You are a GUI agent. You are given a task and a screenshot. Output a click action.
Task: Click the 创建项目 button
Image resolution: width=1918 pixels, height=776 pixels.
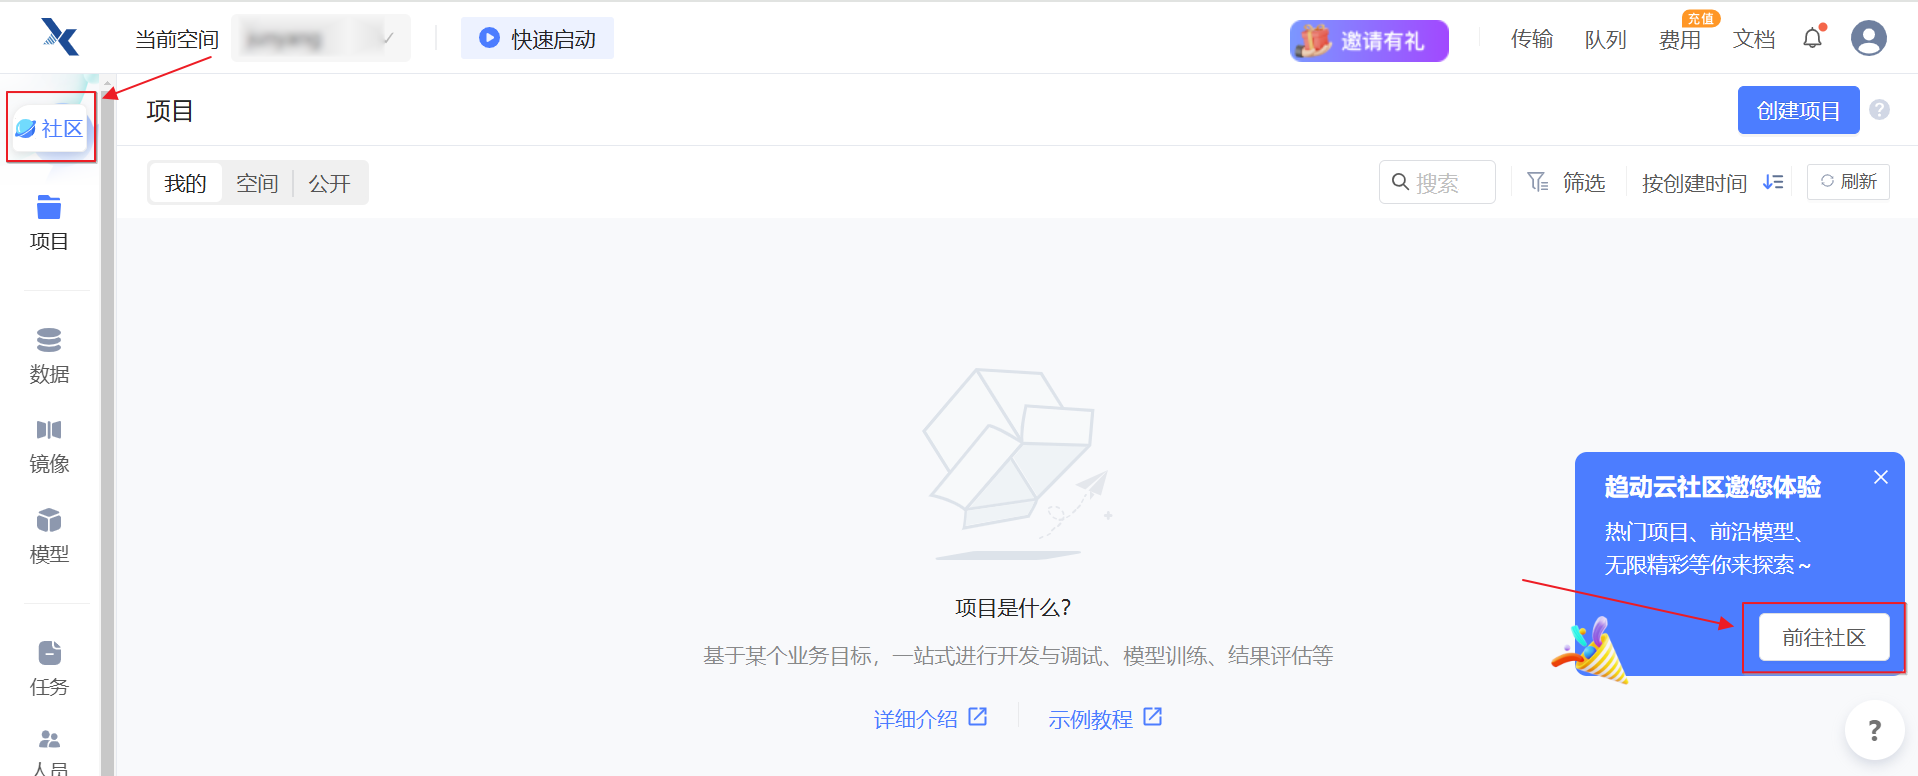pos(1797,110)
